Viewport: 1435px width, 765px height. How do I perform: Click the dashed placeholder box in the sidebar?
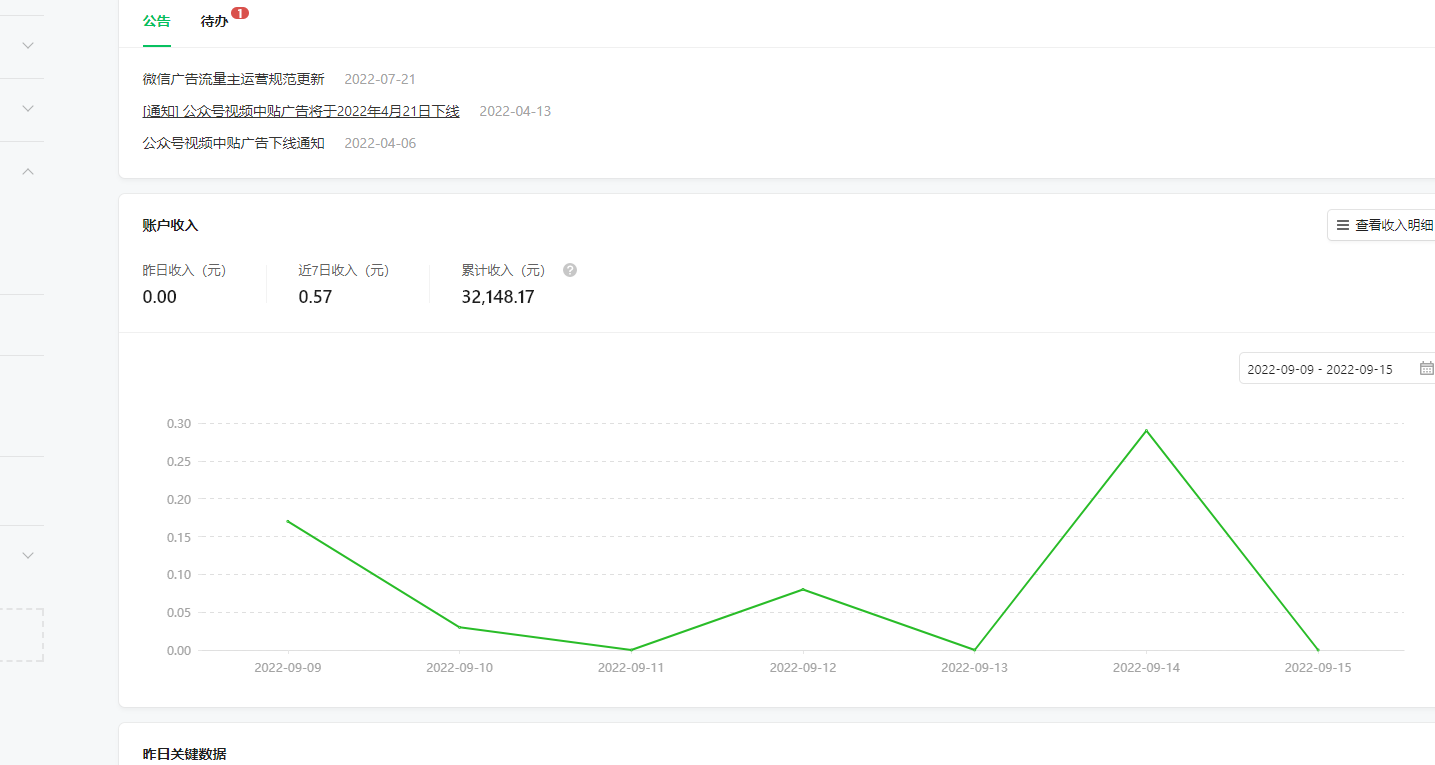click(20, 634)
